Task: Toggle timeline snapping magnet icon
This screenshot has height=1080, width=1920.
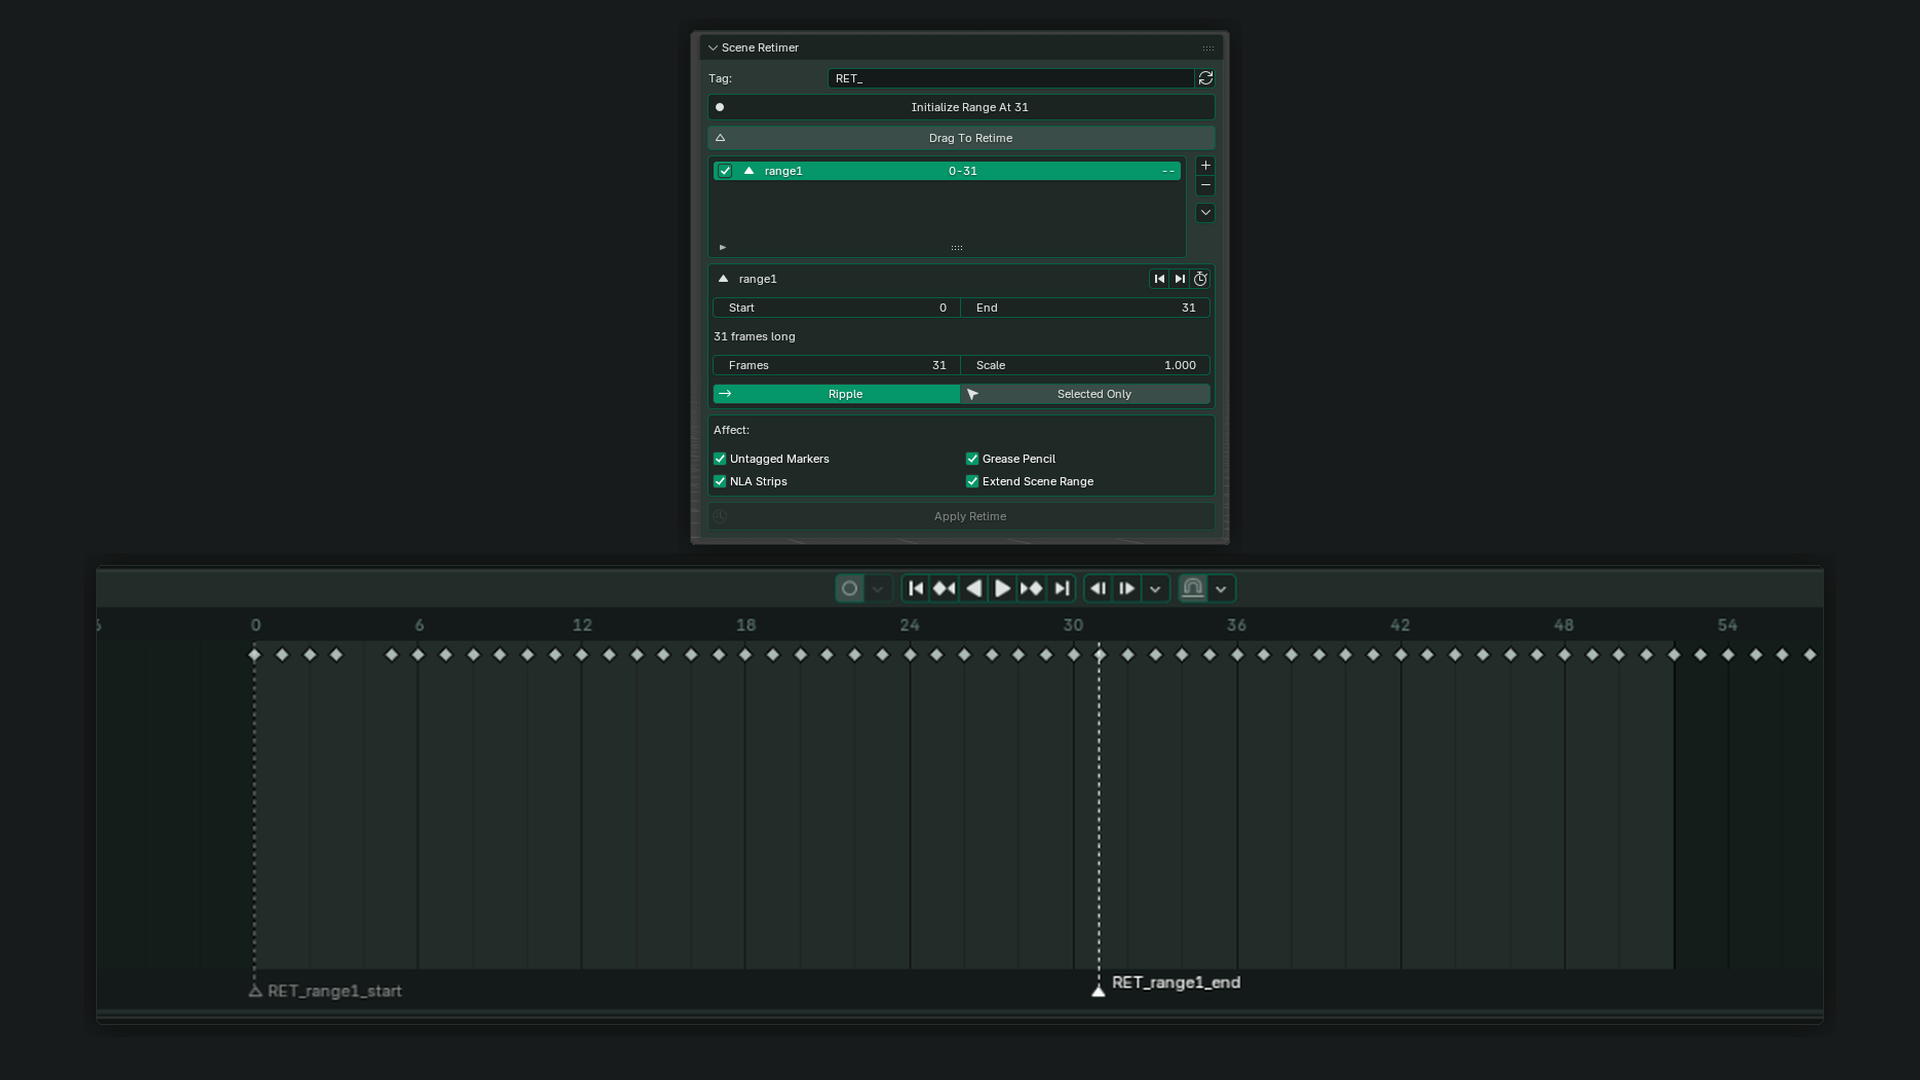Action: pos(1192,589)
